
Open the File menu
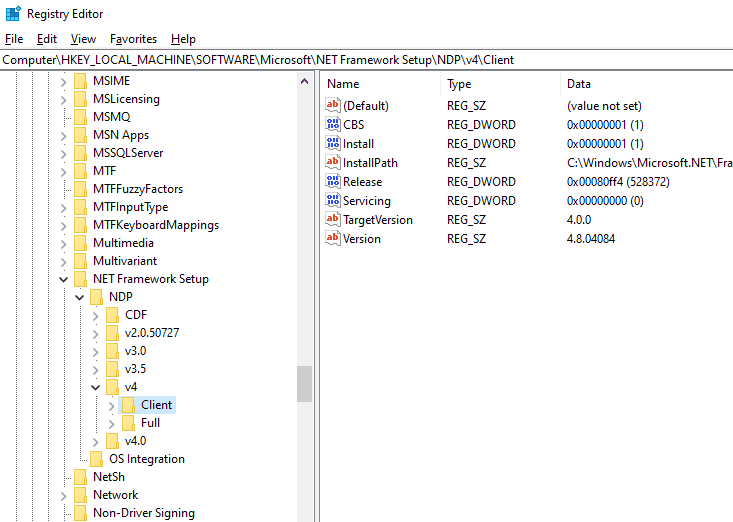pos(14,39)
